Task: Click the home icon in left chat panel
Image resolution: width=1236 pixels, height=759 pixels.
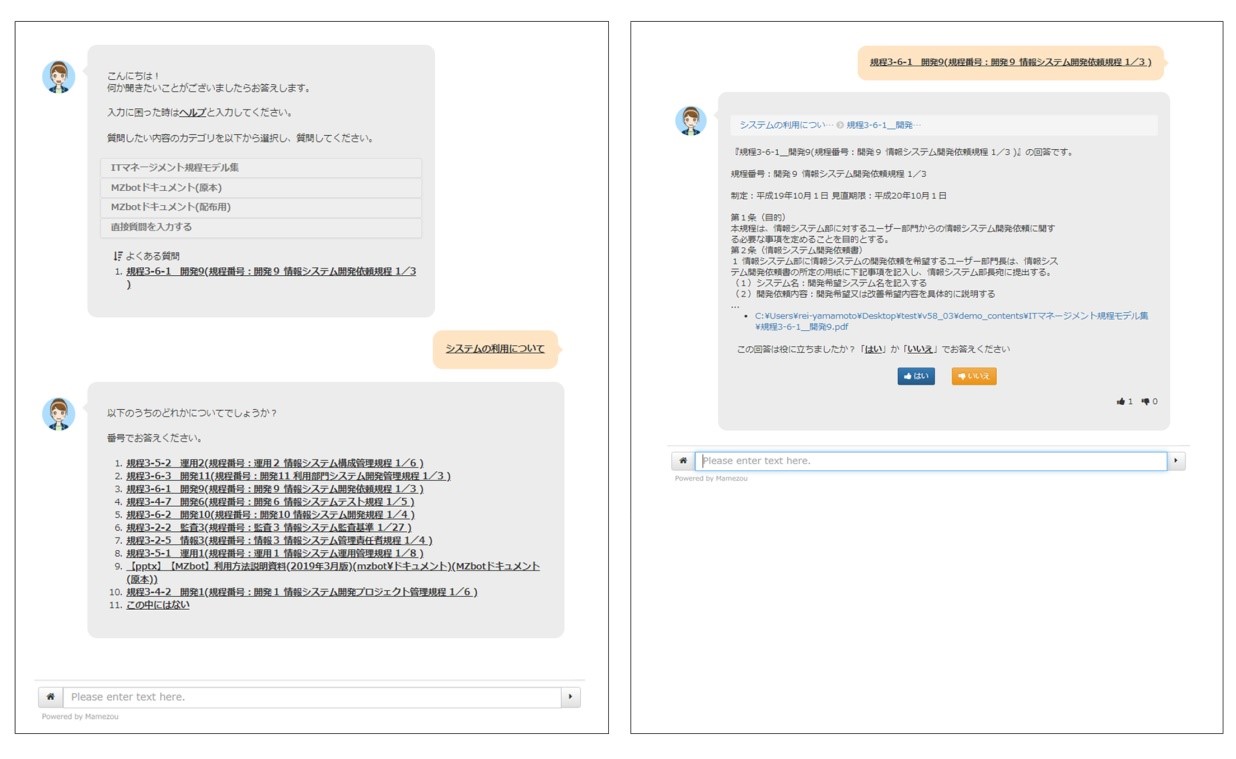Action: tap(50, 697)
